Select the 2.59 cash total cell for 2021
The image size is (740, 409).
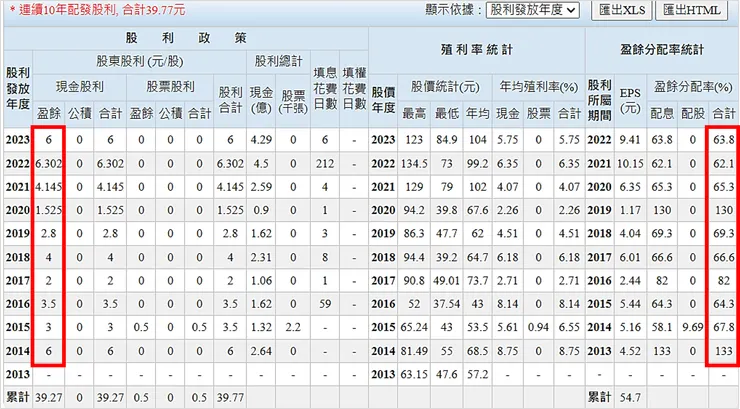tap(261, 187)
